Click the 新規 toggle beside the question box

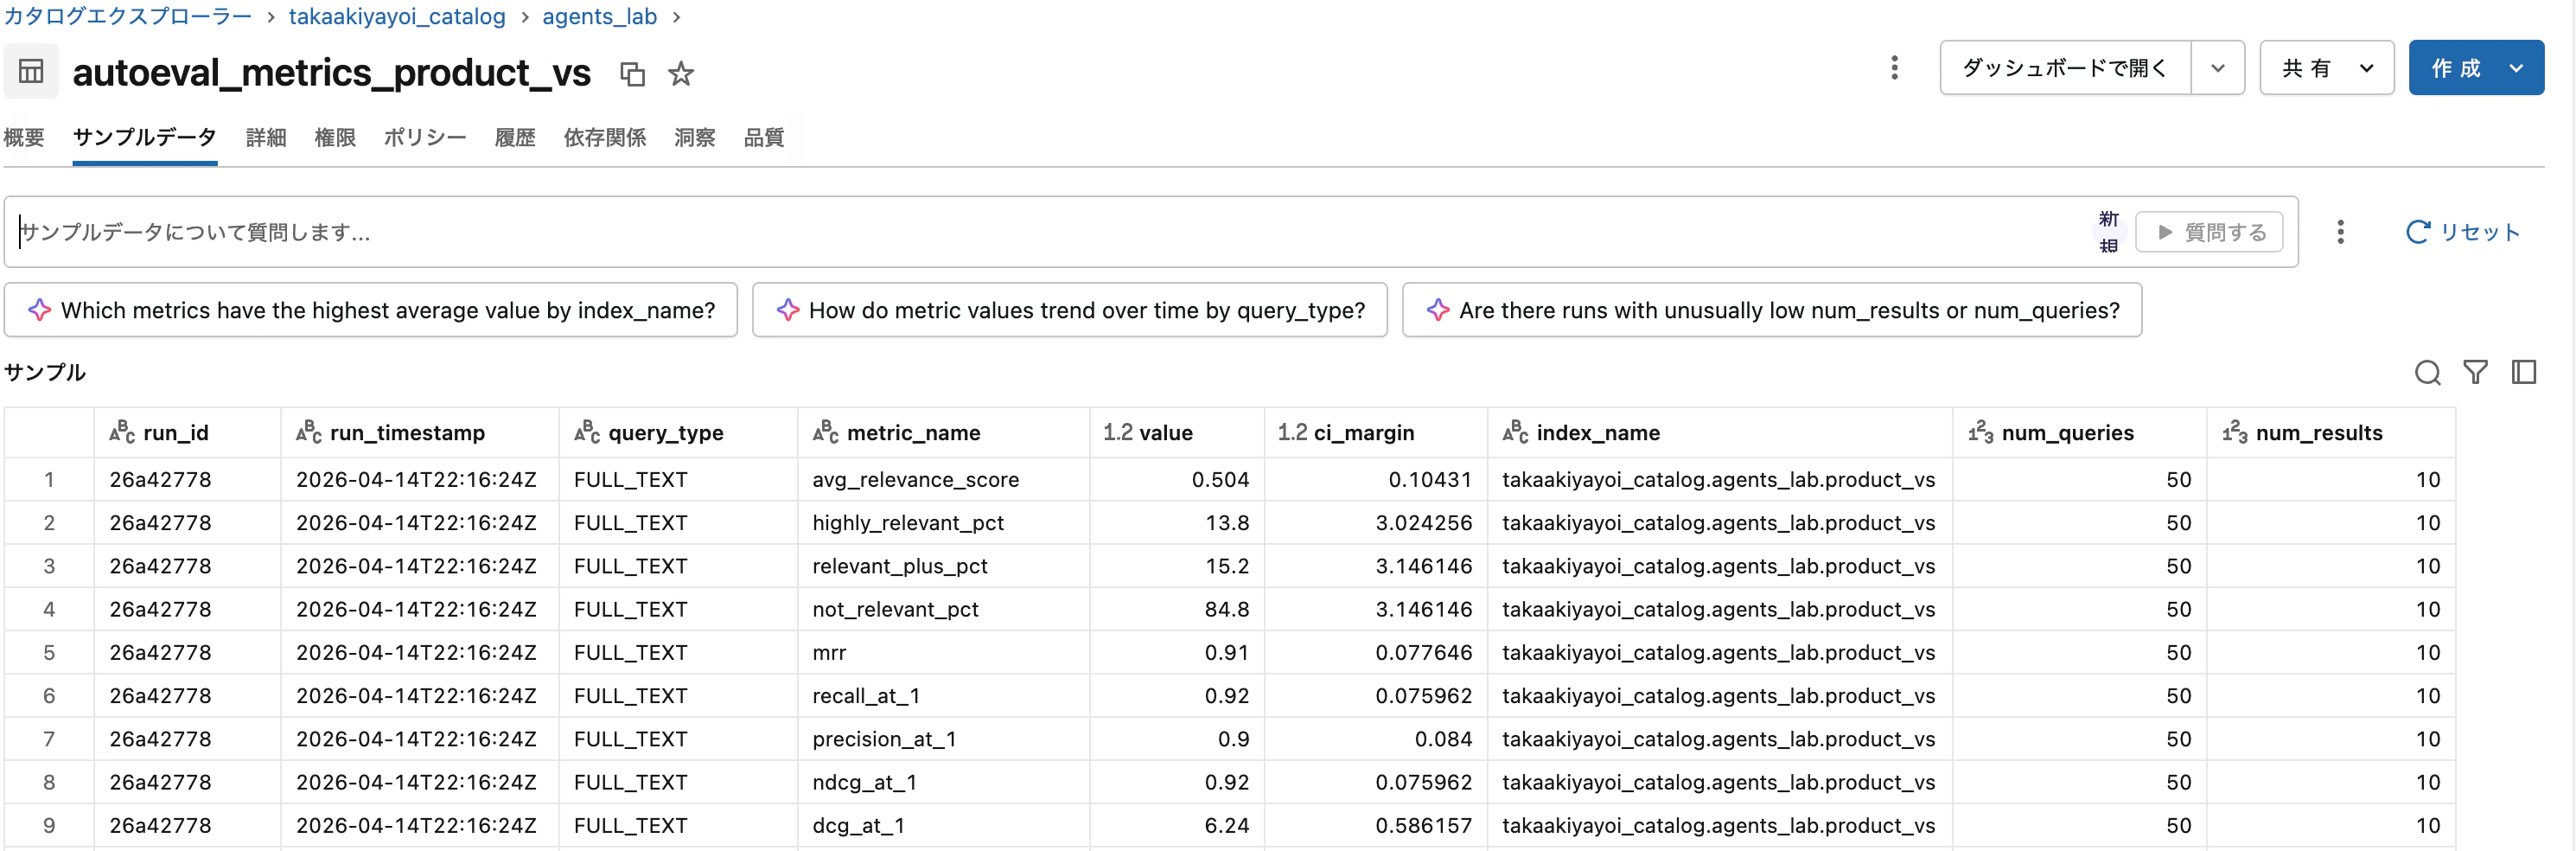pos(2108,231)
